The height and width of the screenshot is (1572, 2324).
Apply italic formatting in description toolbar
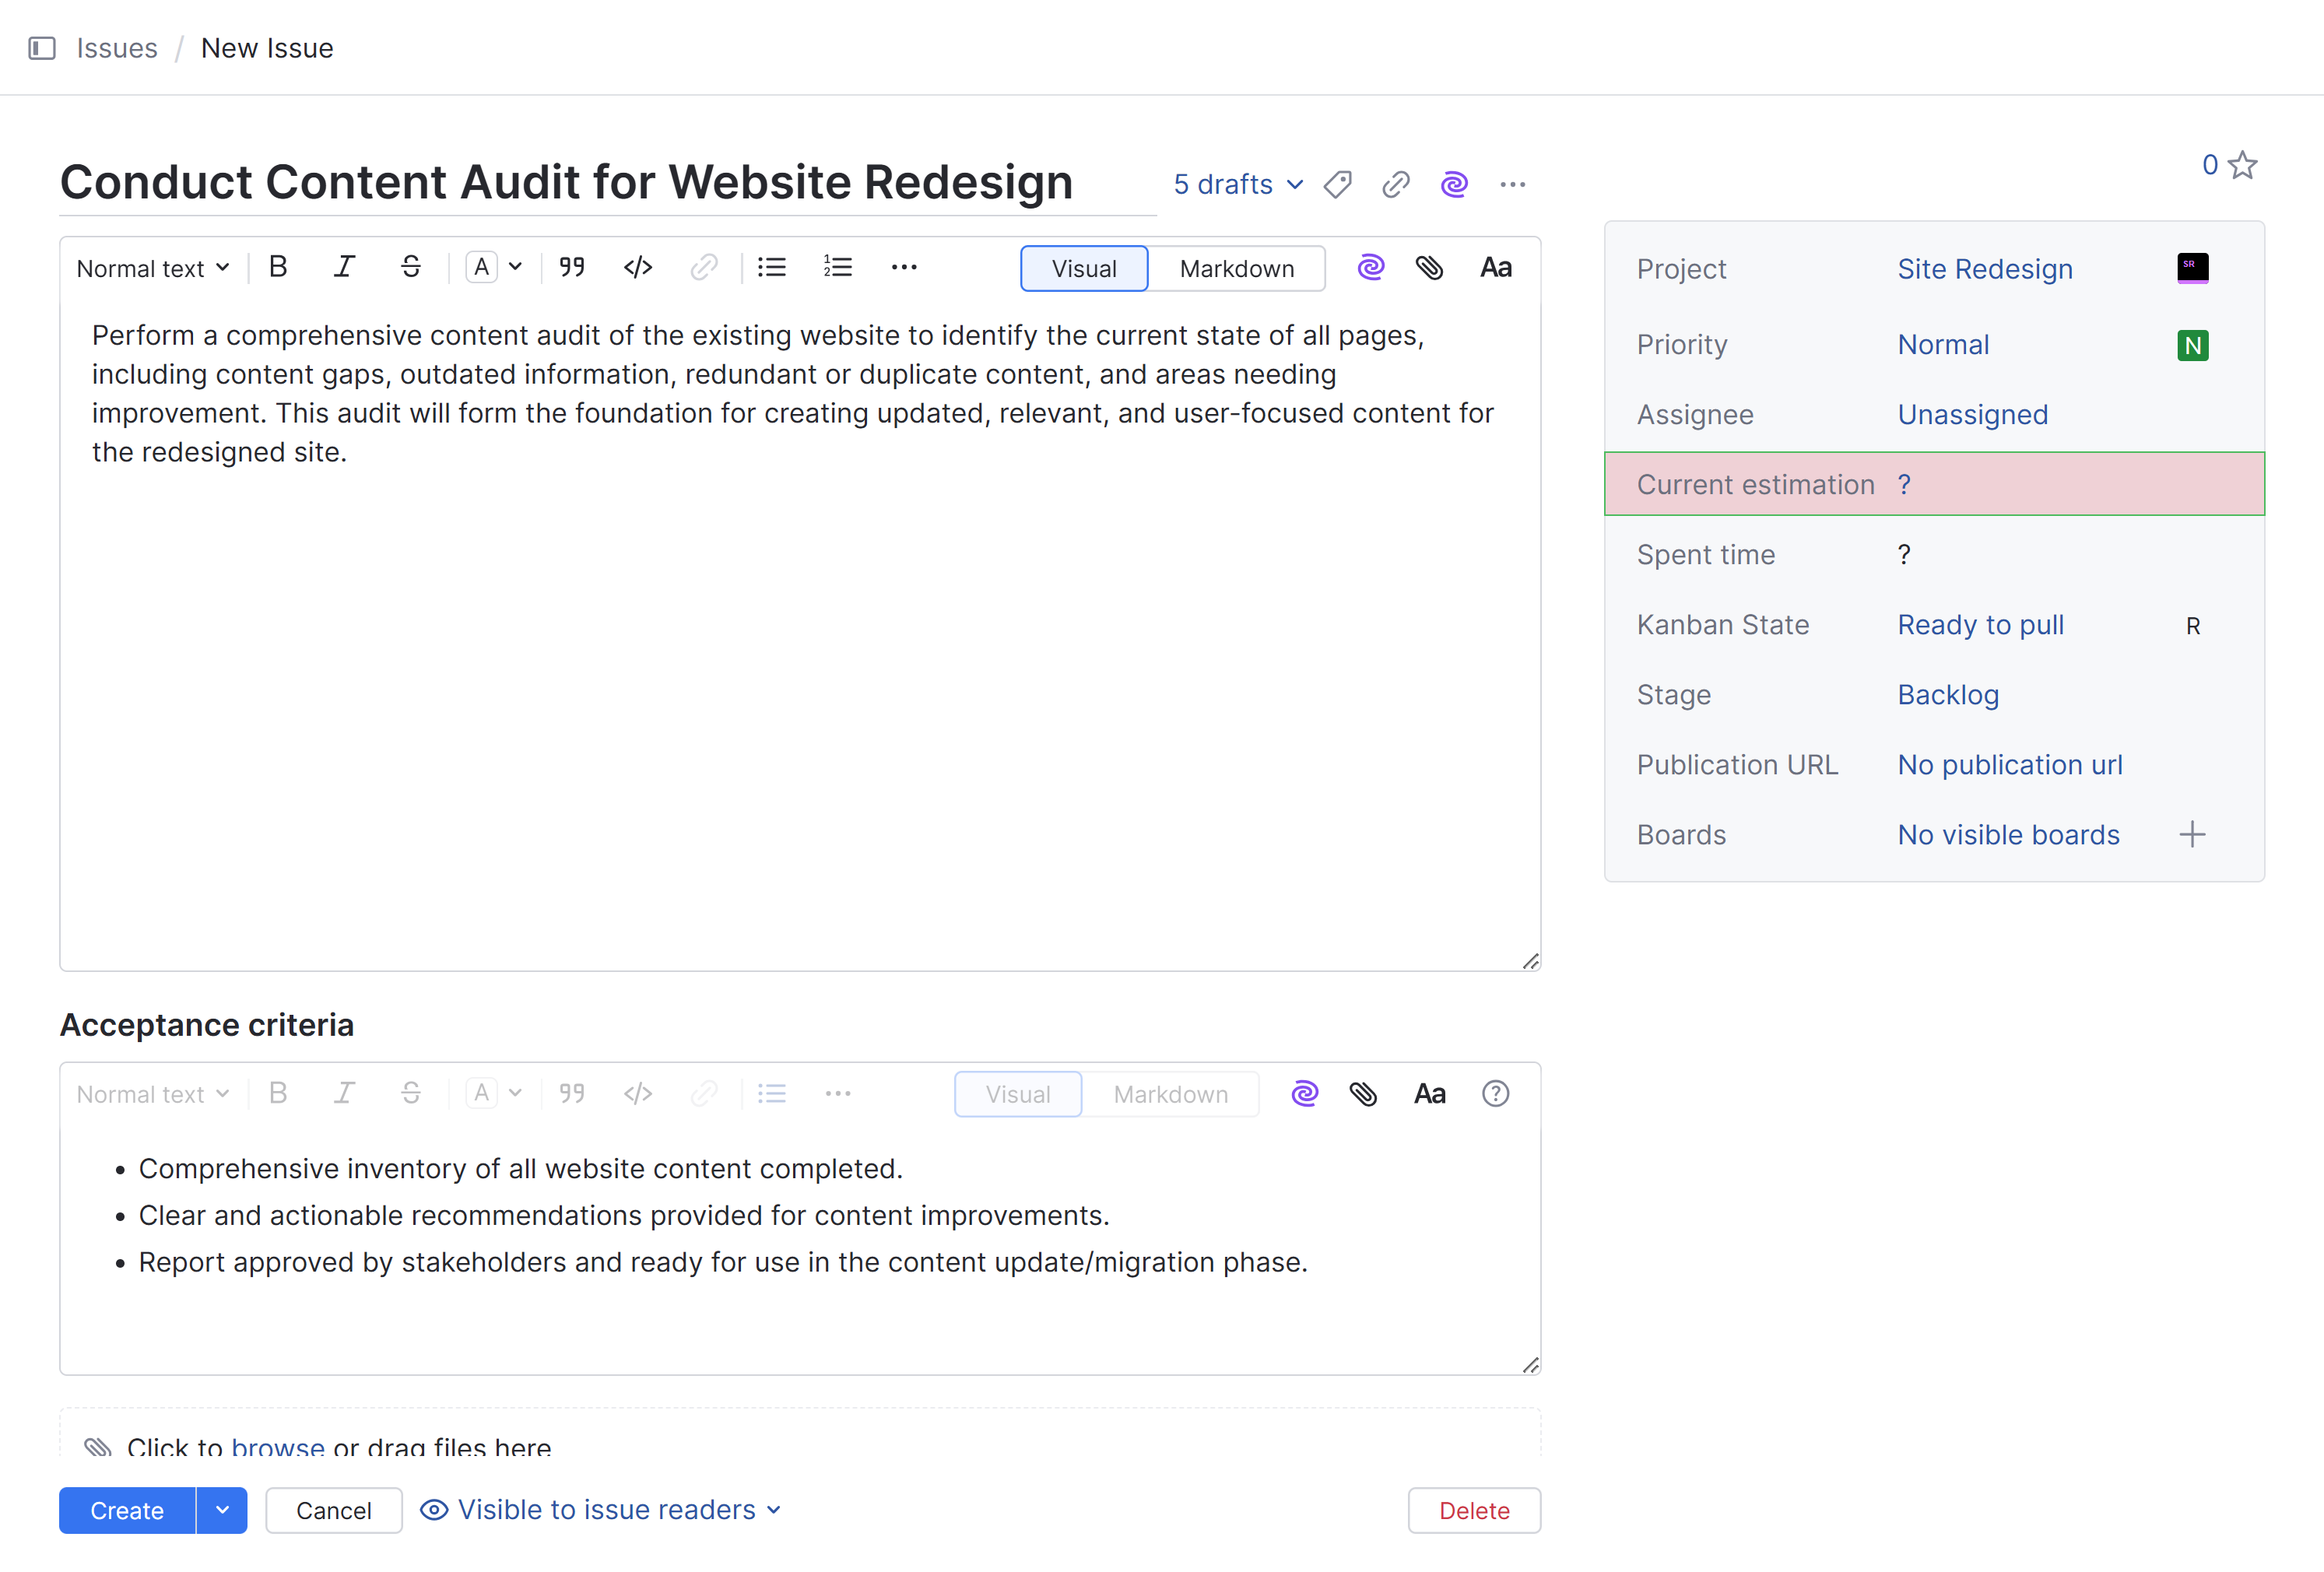click(344, 267)
